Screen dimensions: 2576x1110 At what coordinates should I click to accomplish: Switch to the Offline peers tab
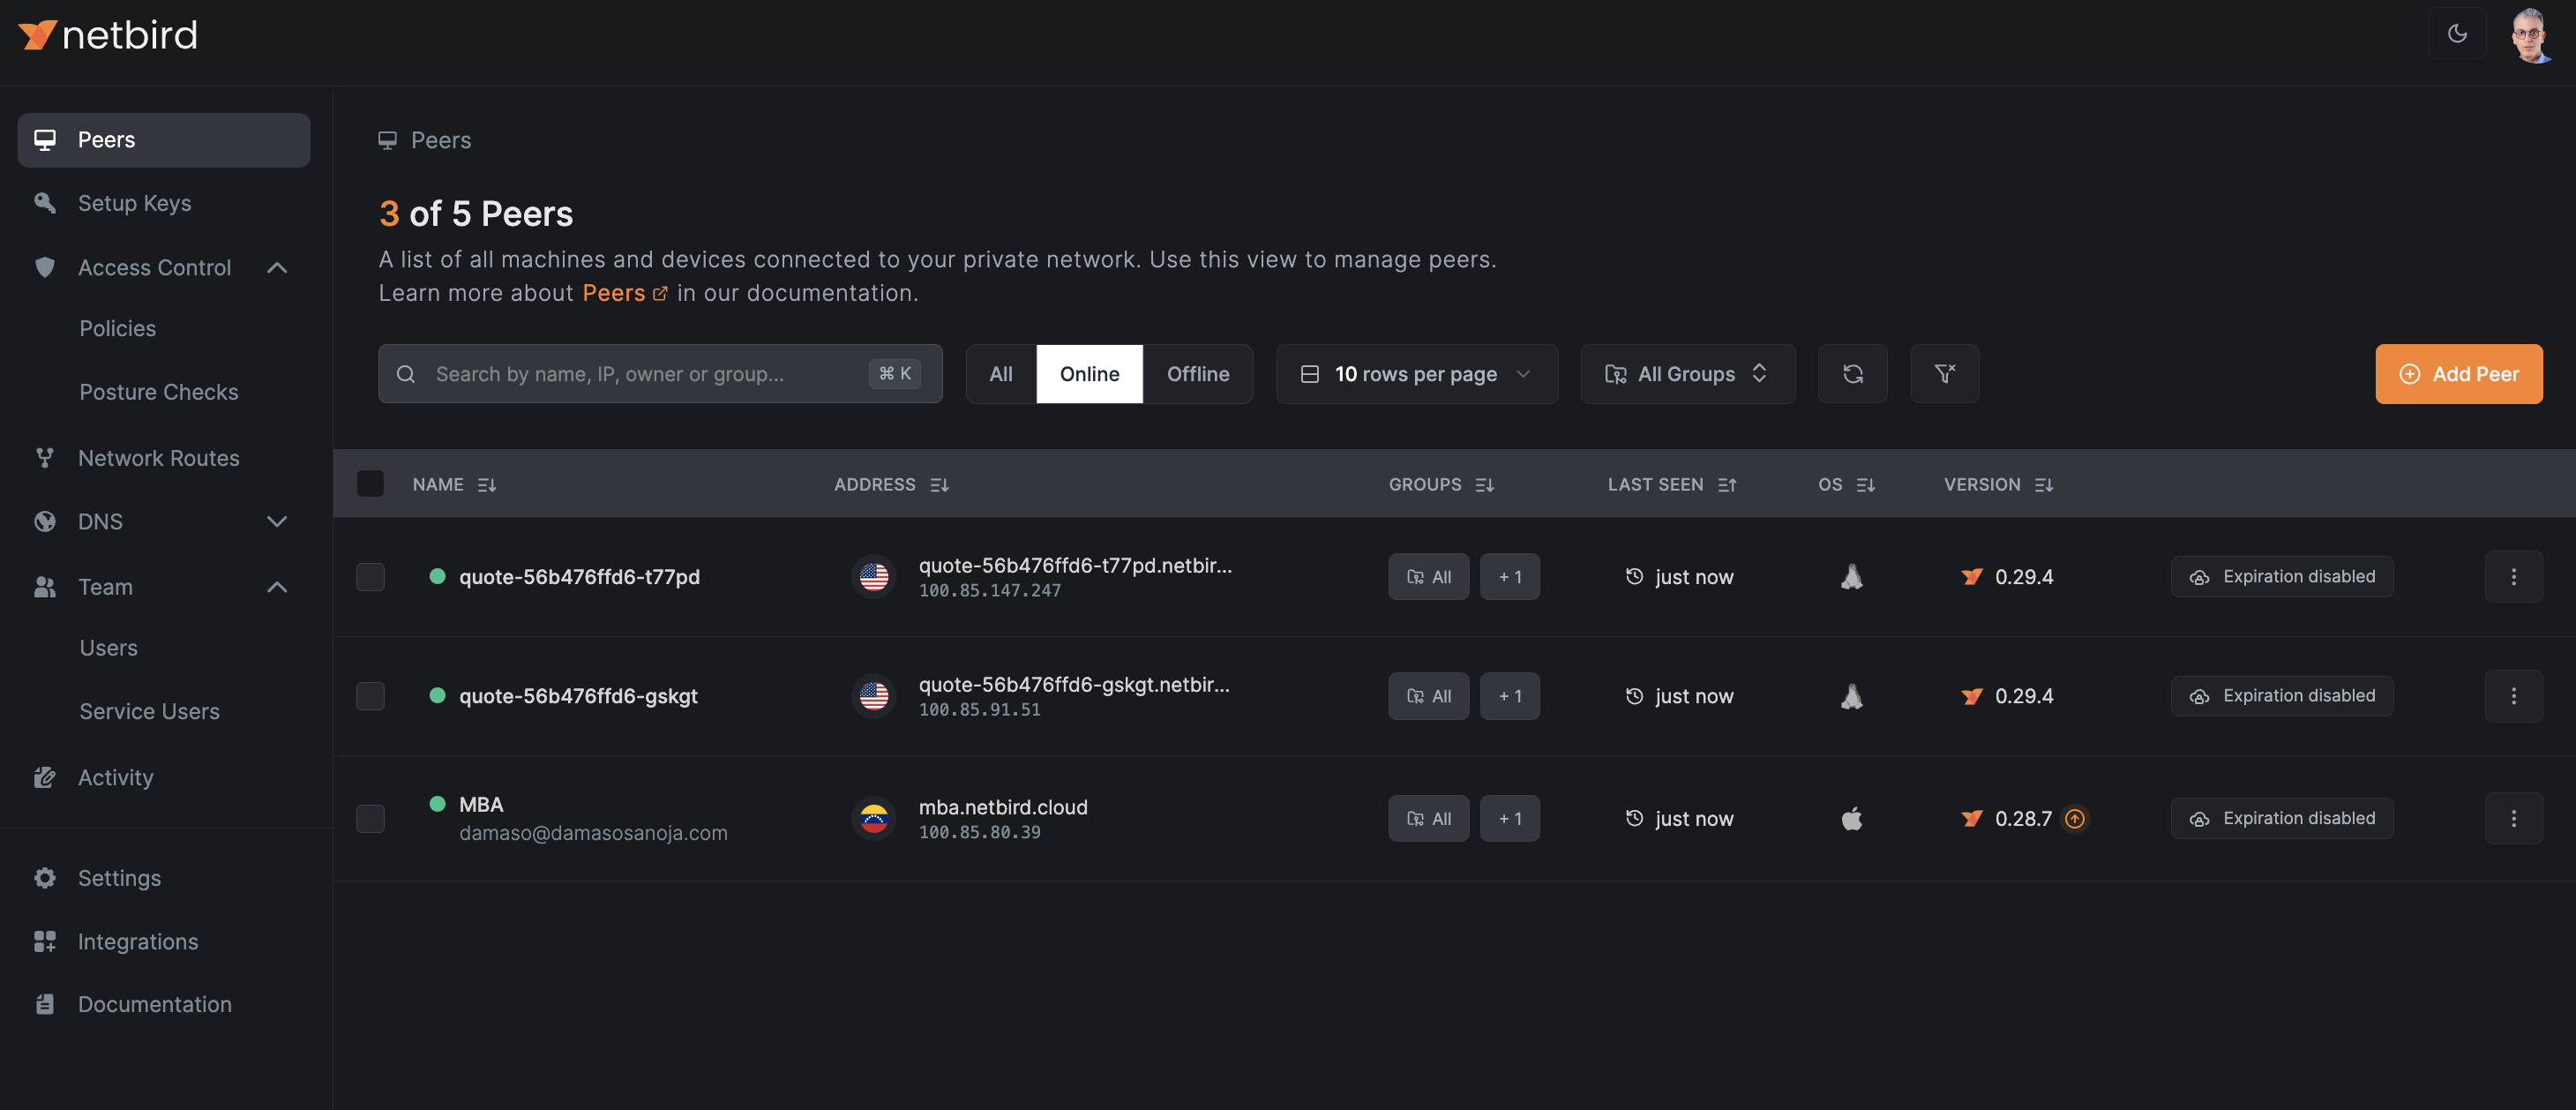pos(1197,374)
